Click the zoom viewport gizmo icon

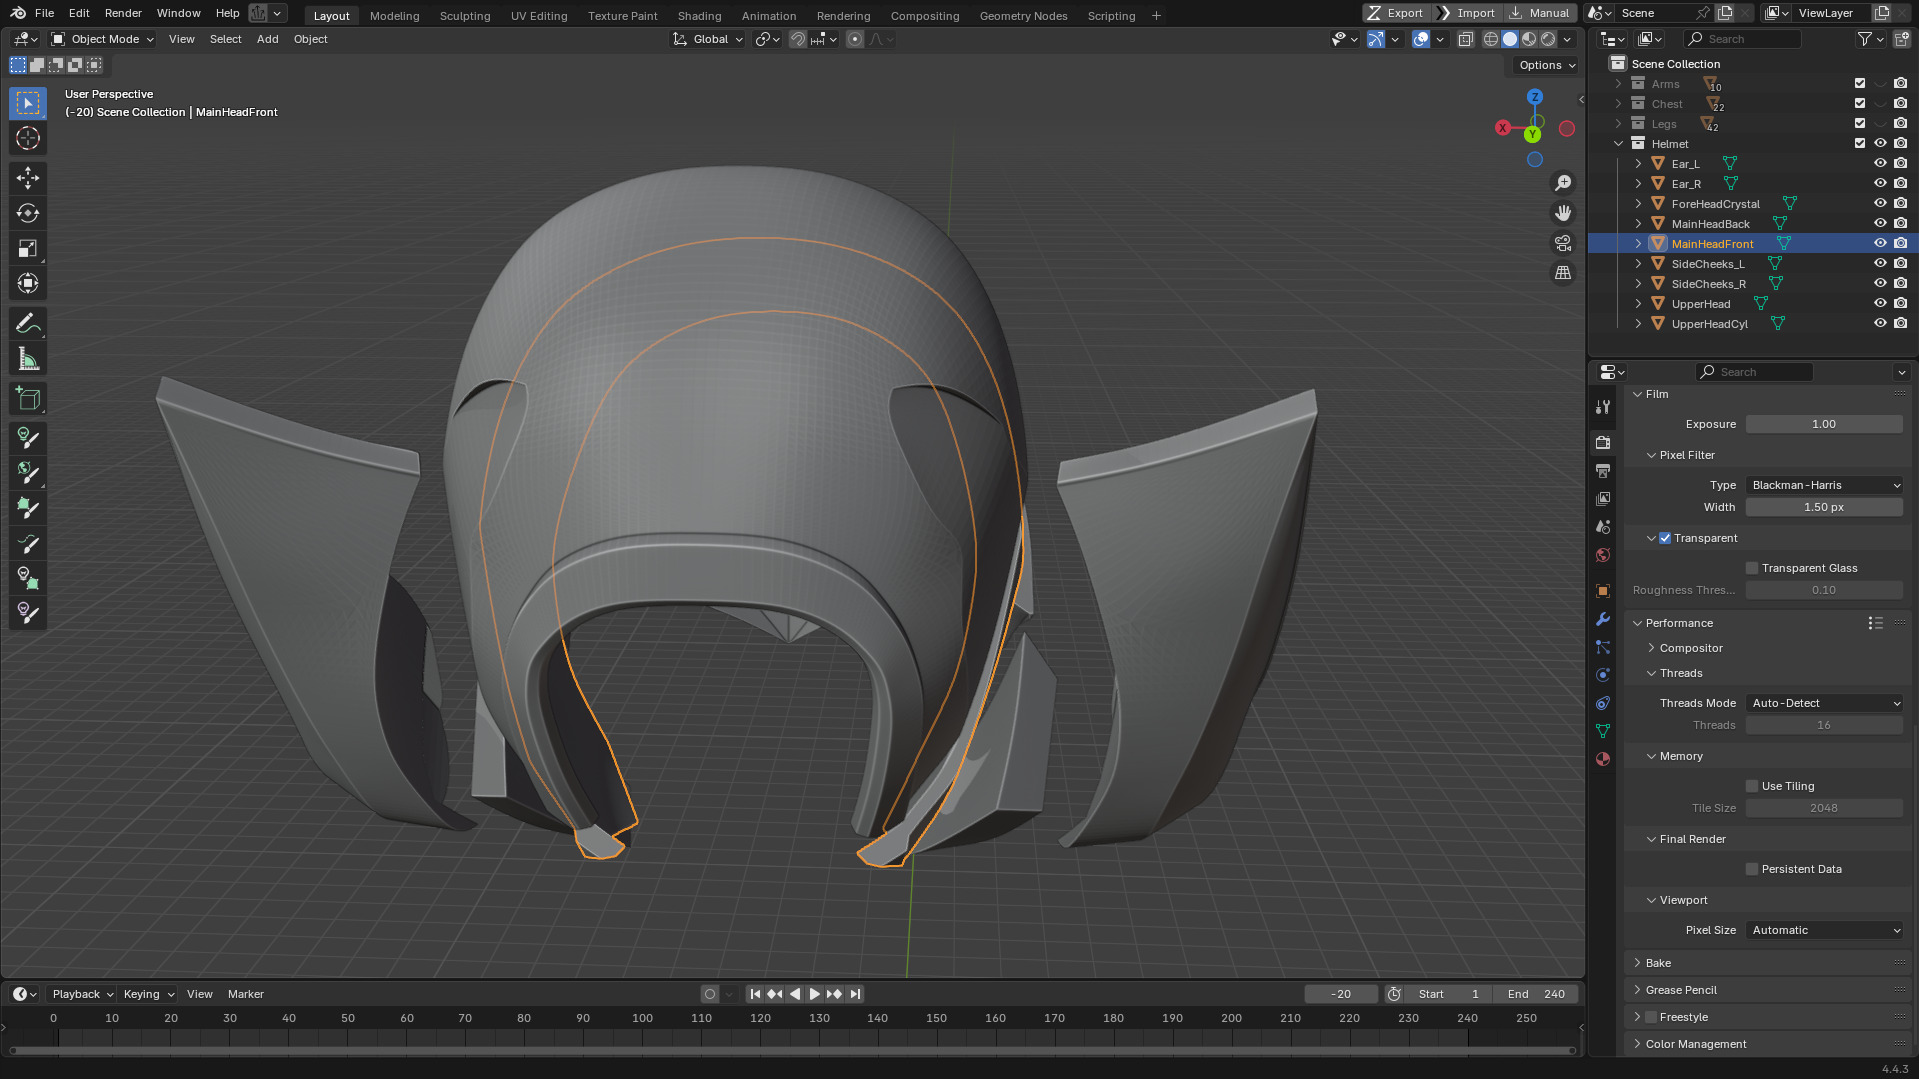(1563, 183)
